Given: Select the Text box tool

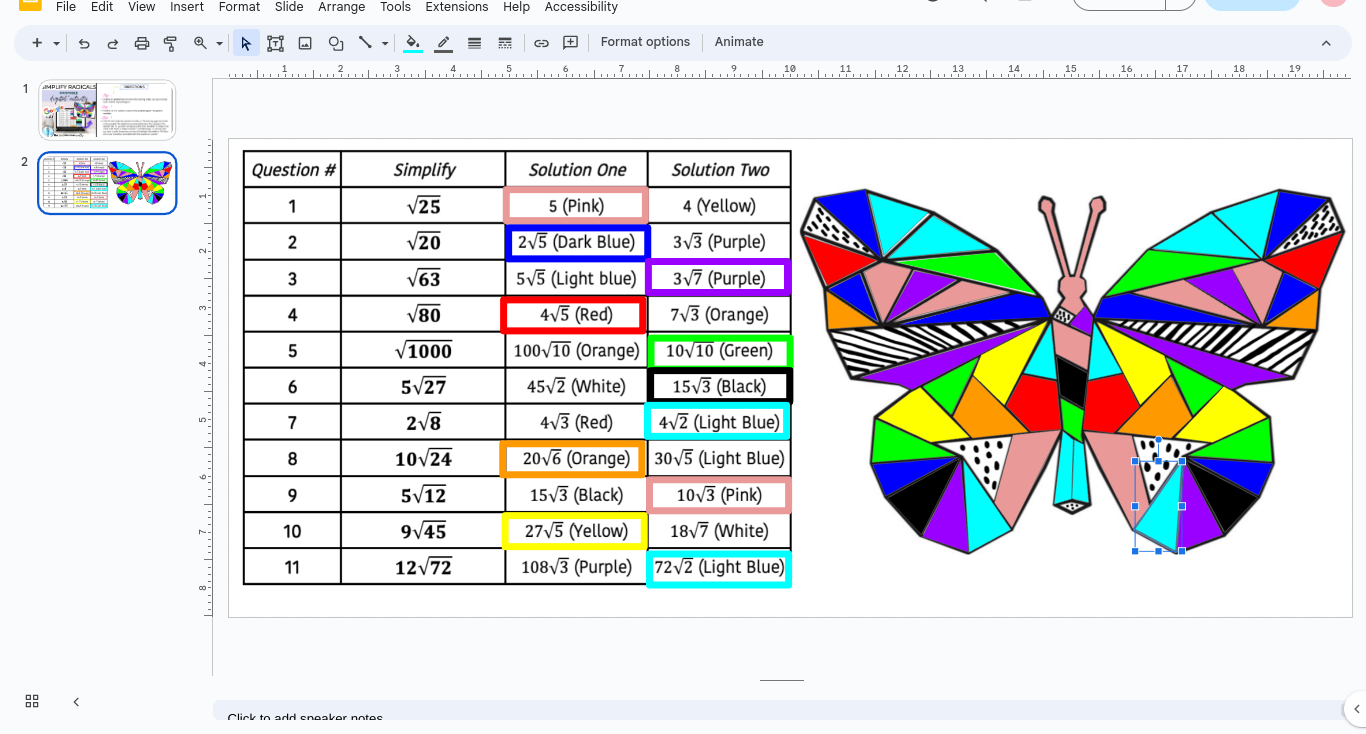Looking at the screenshot, I should point(275,43).
